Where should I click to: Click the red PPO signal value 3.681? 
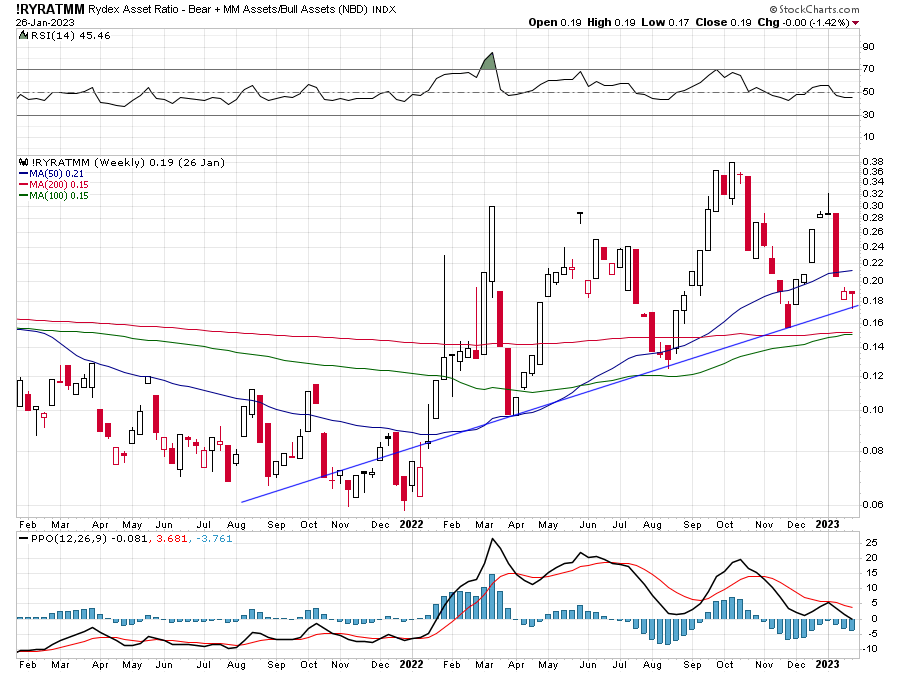(172, 539)
